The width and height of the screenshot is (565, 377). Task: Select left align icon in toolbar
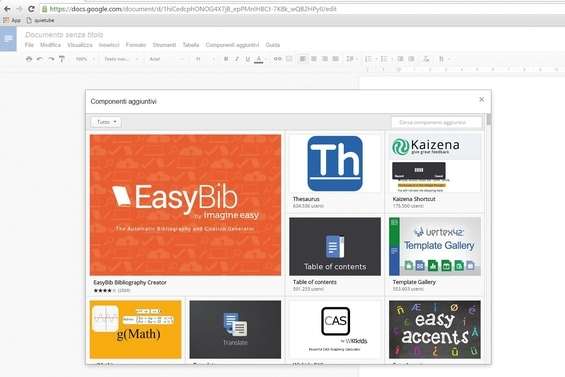pyautogui.click(x=303, y=59)
